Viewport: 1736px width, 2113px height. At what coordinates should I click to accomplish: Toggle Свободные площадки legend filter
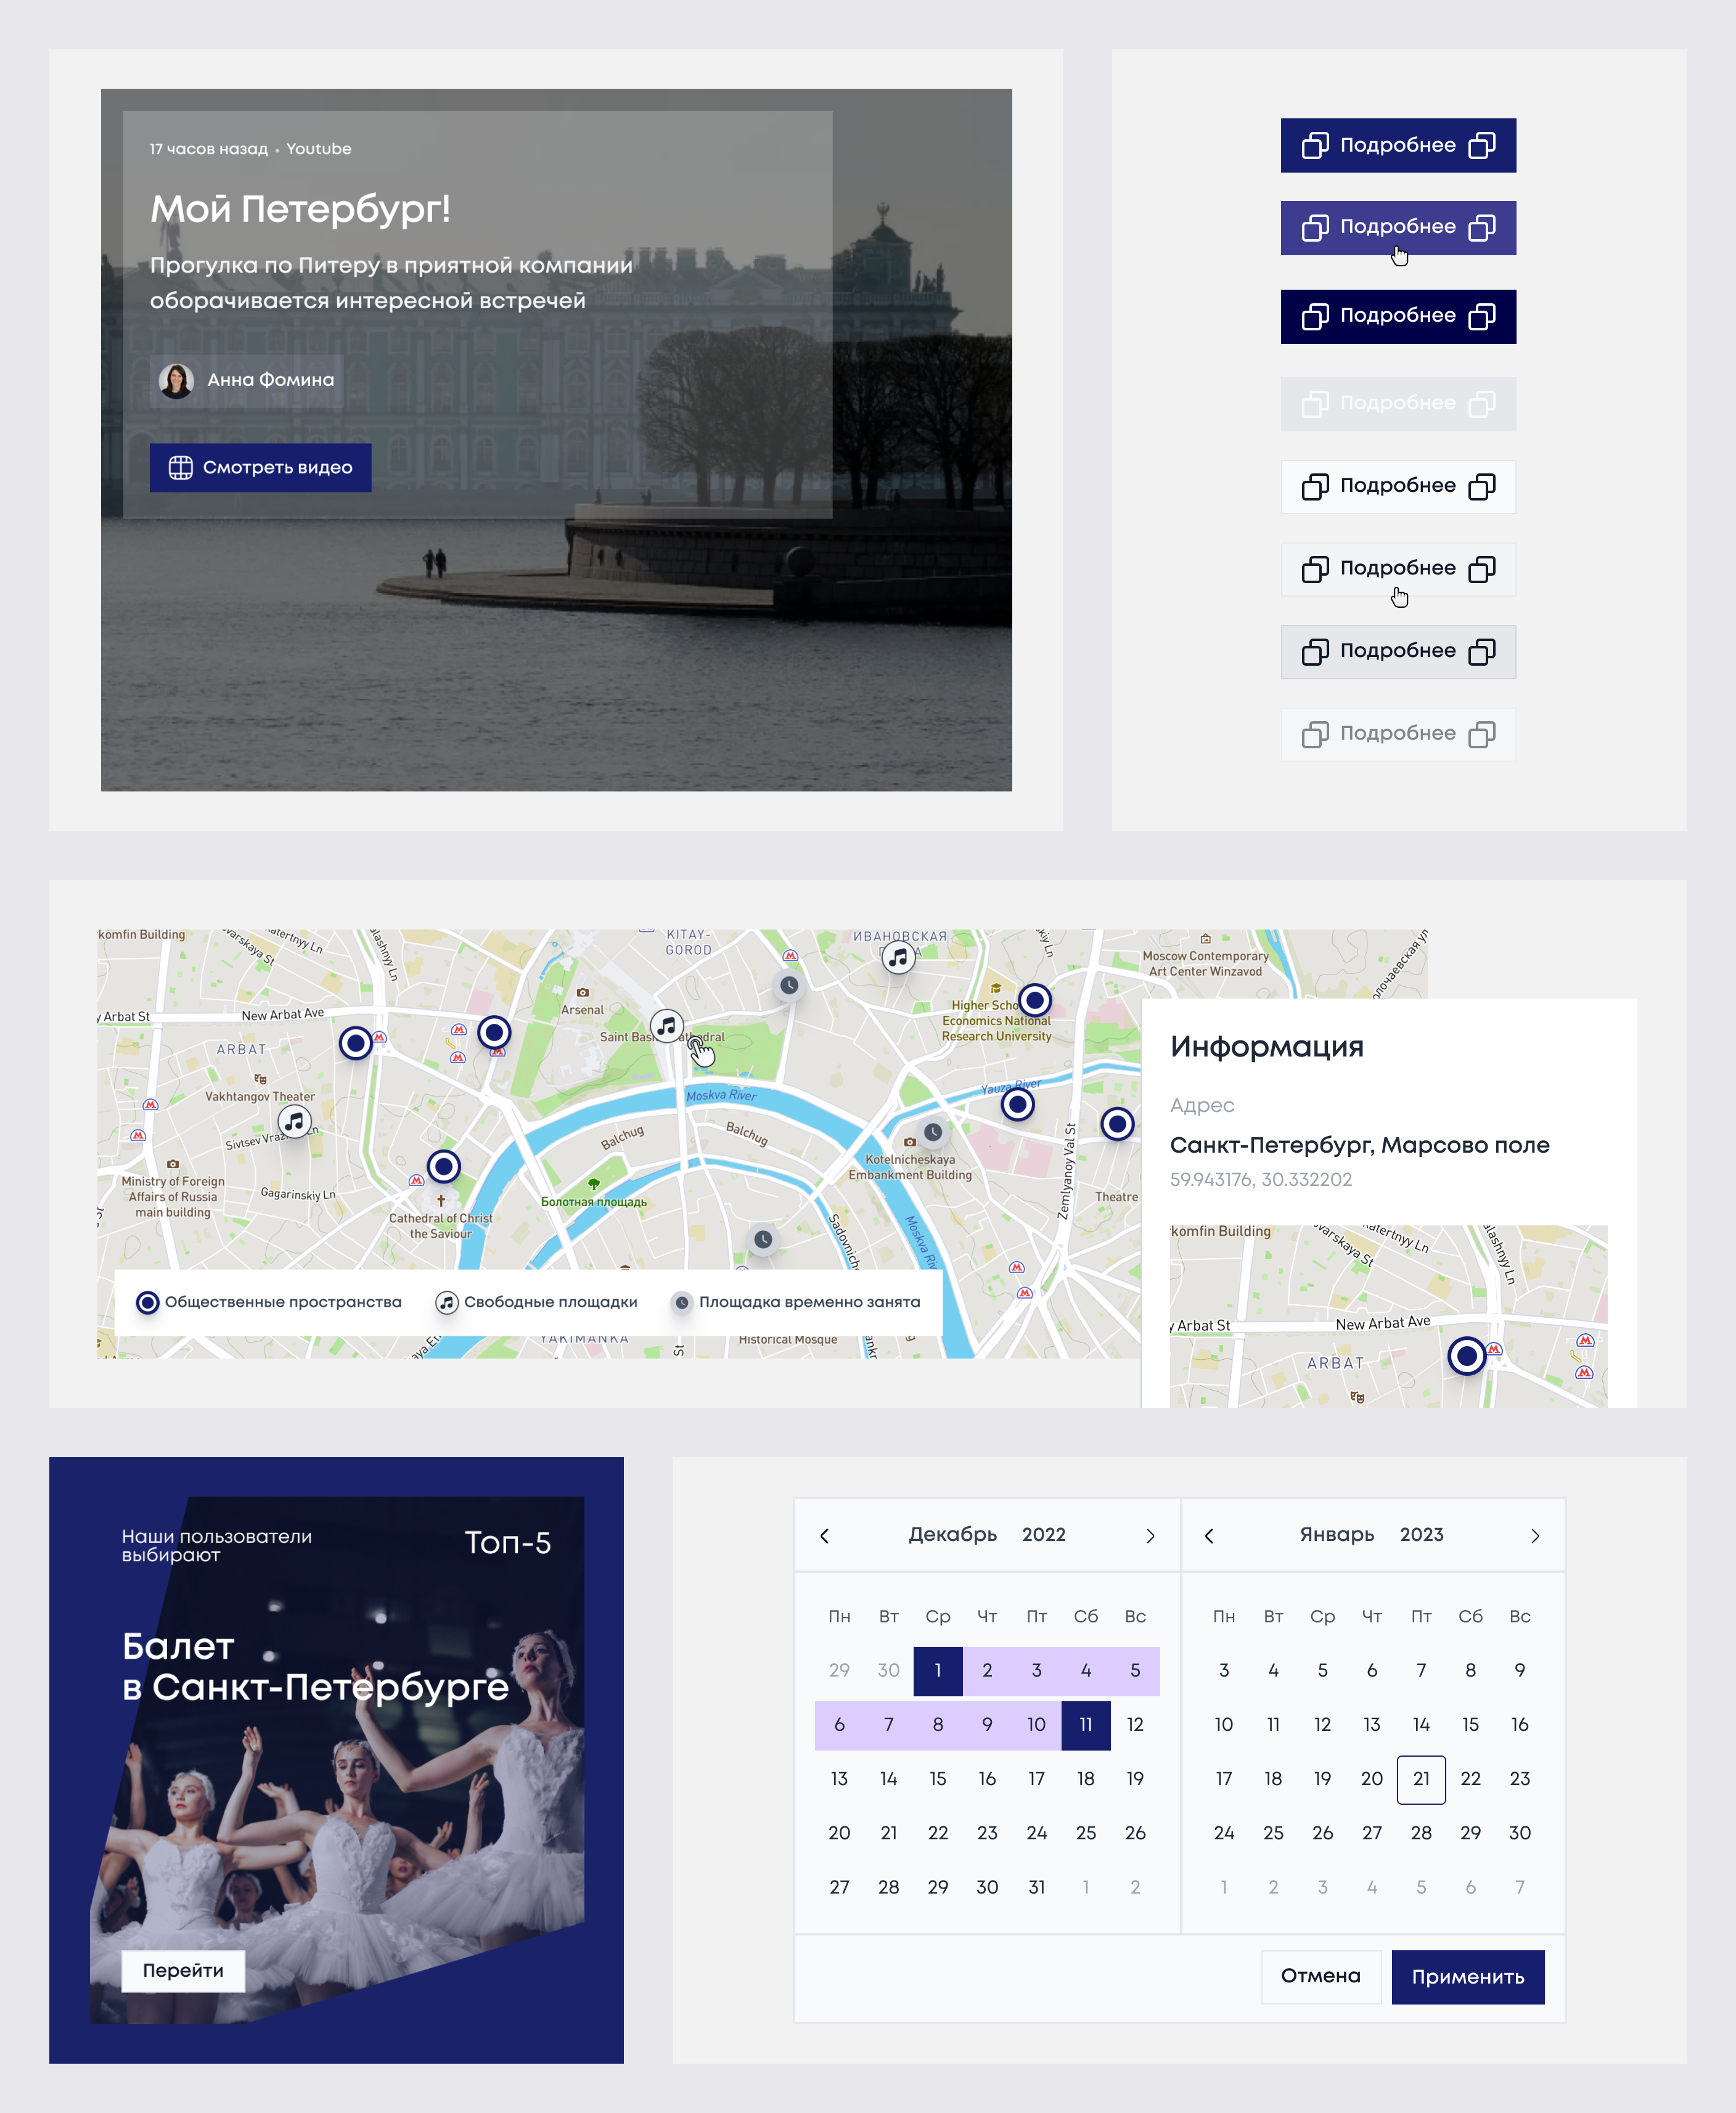pos(537,1302)
